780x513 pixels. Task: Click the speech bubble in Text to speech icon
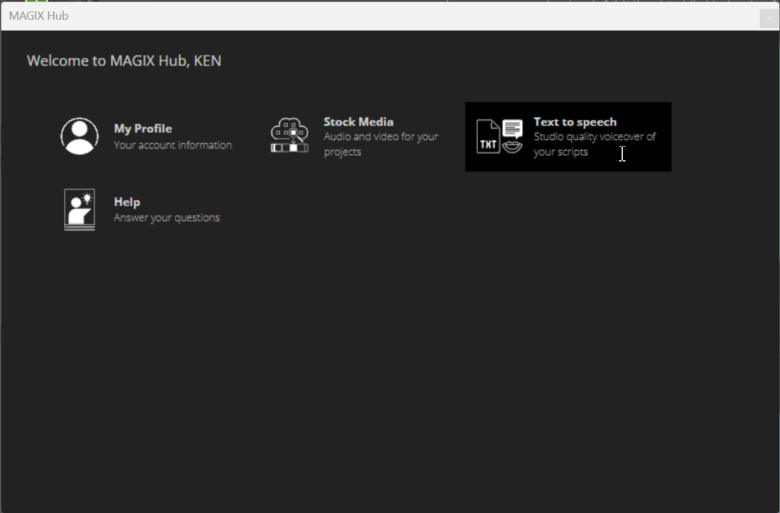pyautogui.click(x=512, y=128)
